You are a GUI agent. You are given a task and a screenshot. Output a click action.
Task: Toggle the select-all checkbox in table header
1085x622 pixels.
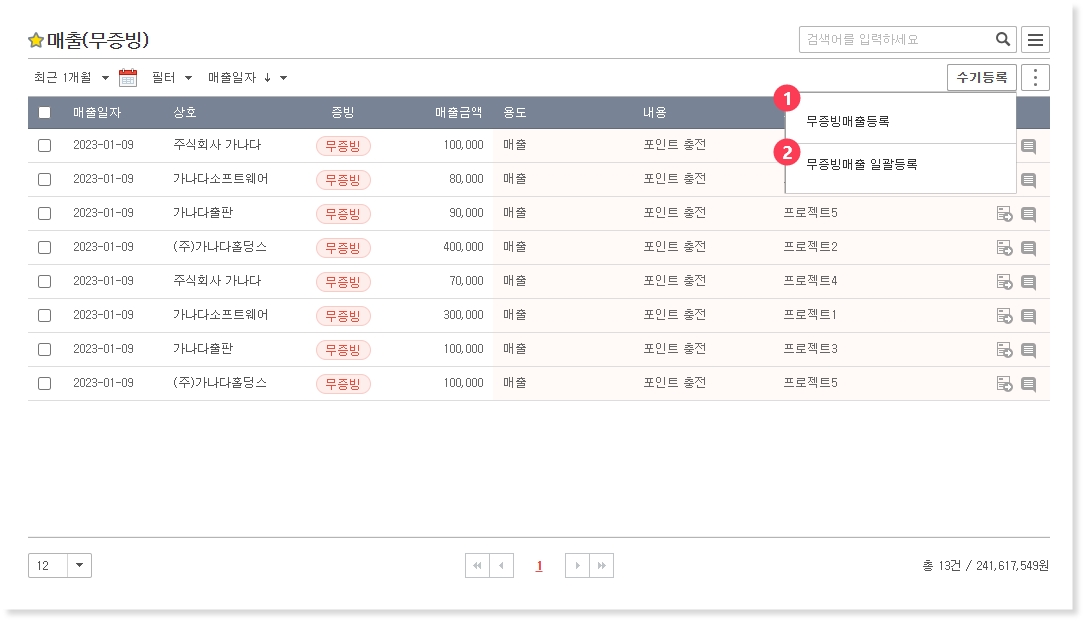(44, 112)
